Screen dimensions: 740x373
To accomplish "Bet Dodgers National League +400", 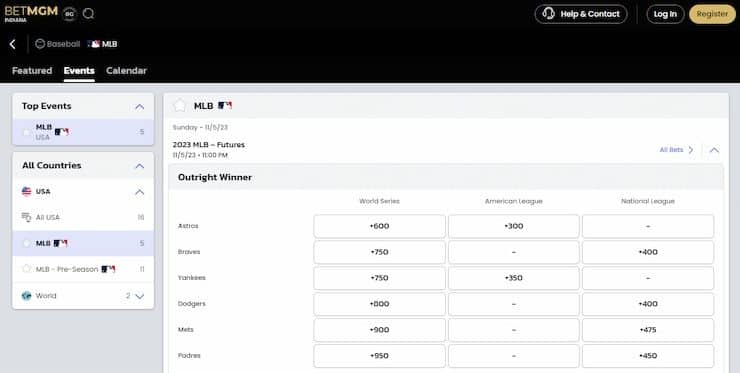I will tap(648, 304).
